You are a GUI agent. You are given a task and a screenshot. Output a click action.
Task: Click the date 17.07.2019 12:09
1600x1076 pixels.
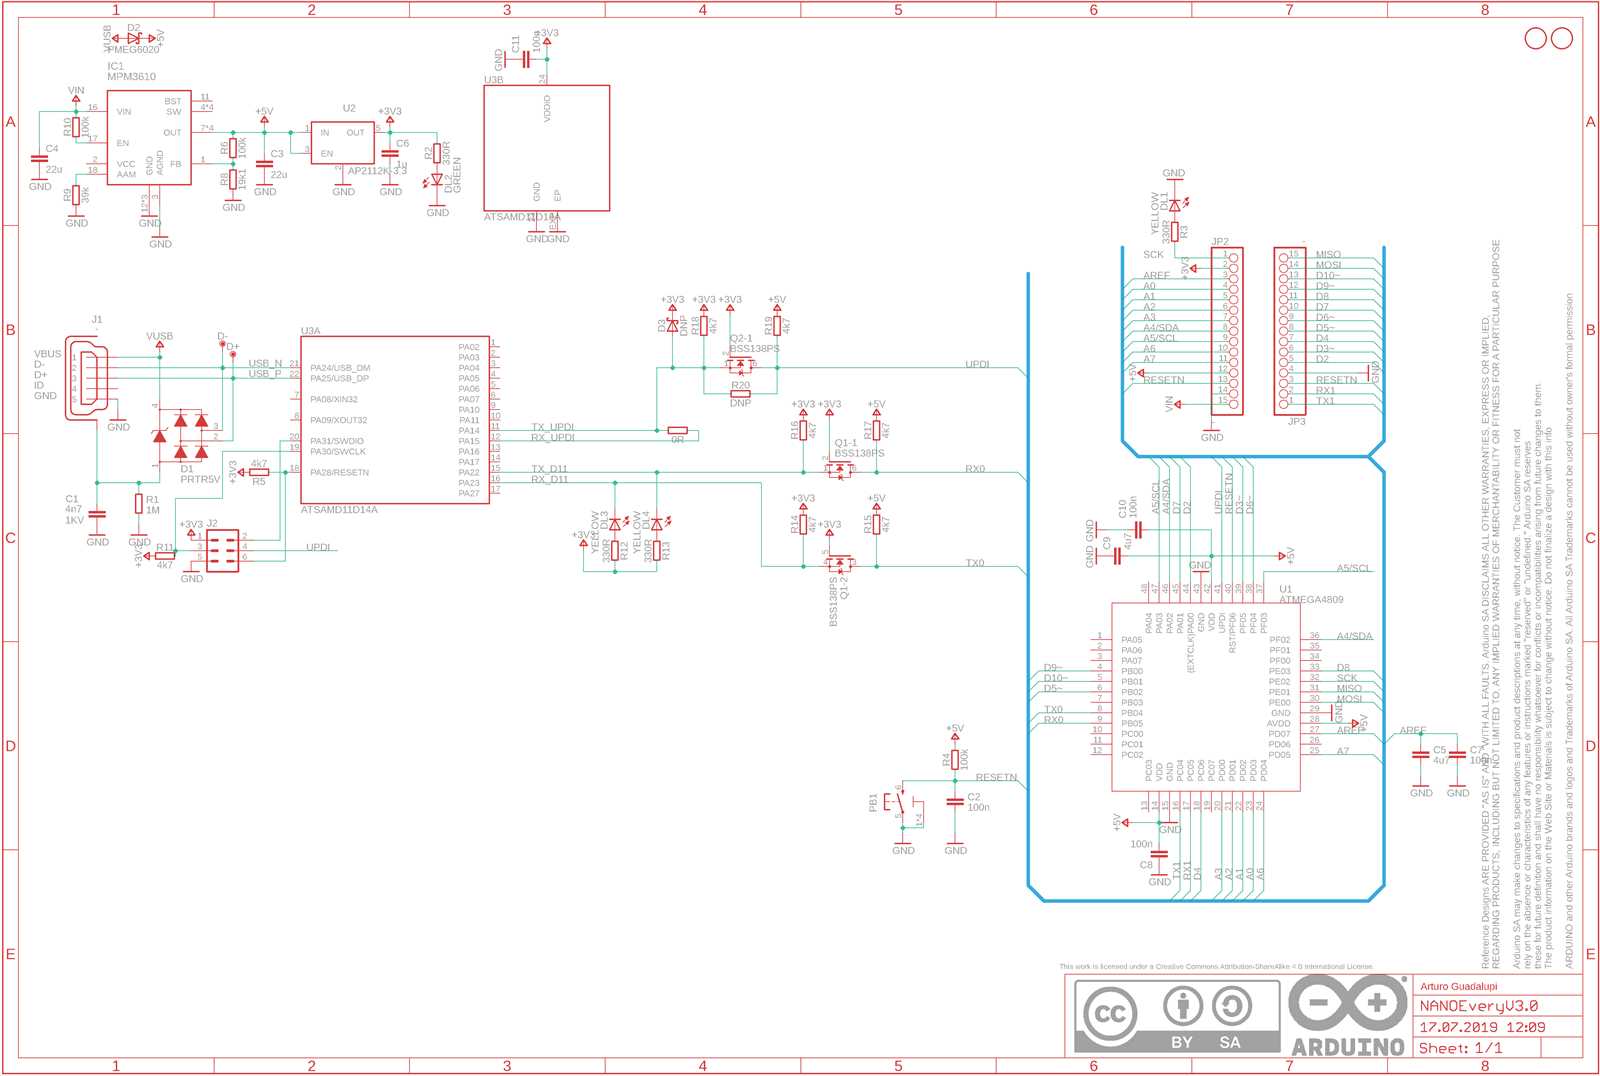click(1482, 1027)
